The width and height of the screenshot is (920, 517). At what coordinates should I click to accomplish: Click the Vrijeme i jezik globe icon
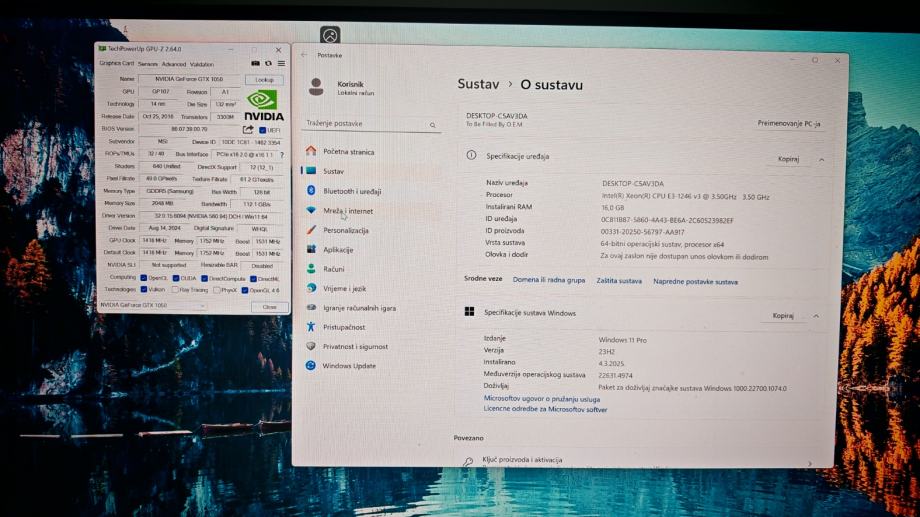click(x=311, y=288)
